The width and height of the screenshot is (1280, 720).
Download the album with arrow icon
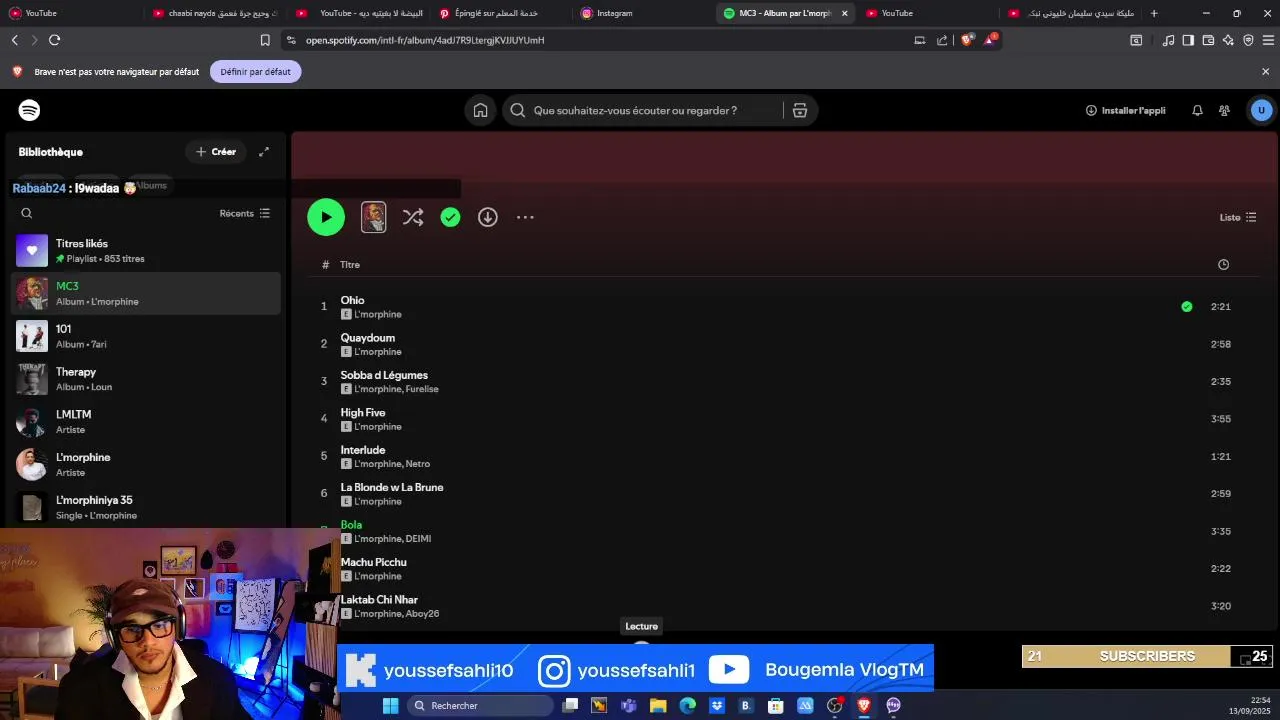(488, 217)
